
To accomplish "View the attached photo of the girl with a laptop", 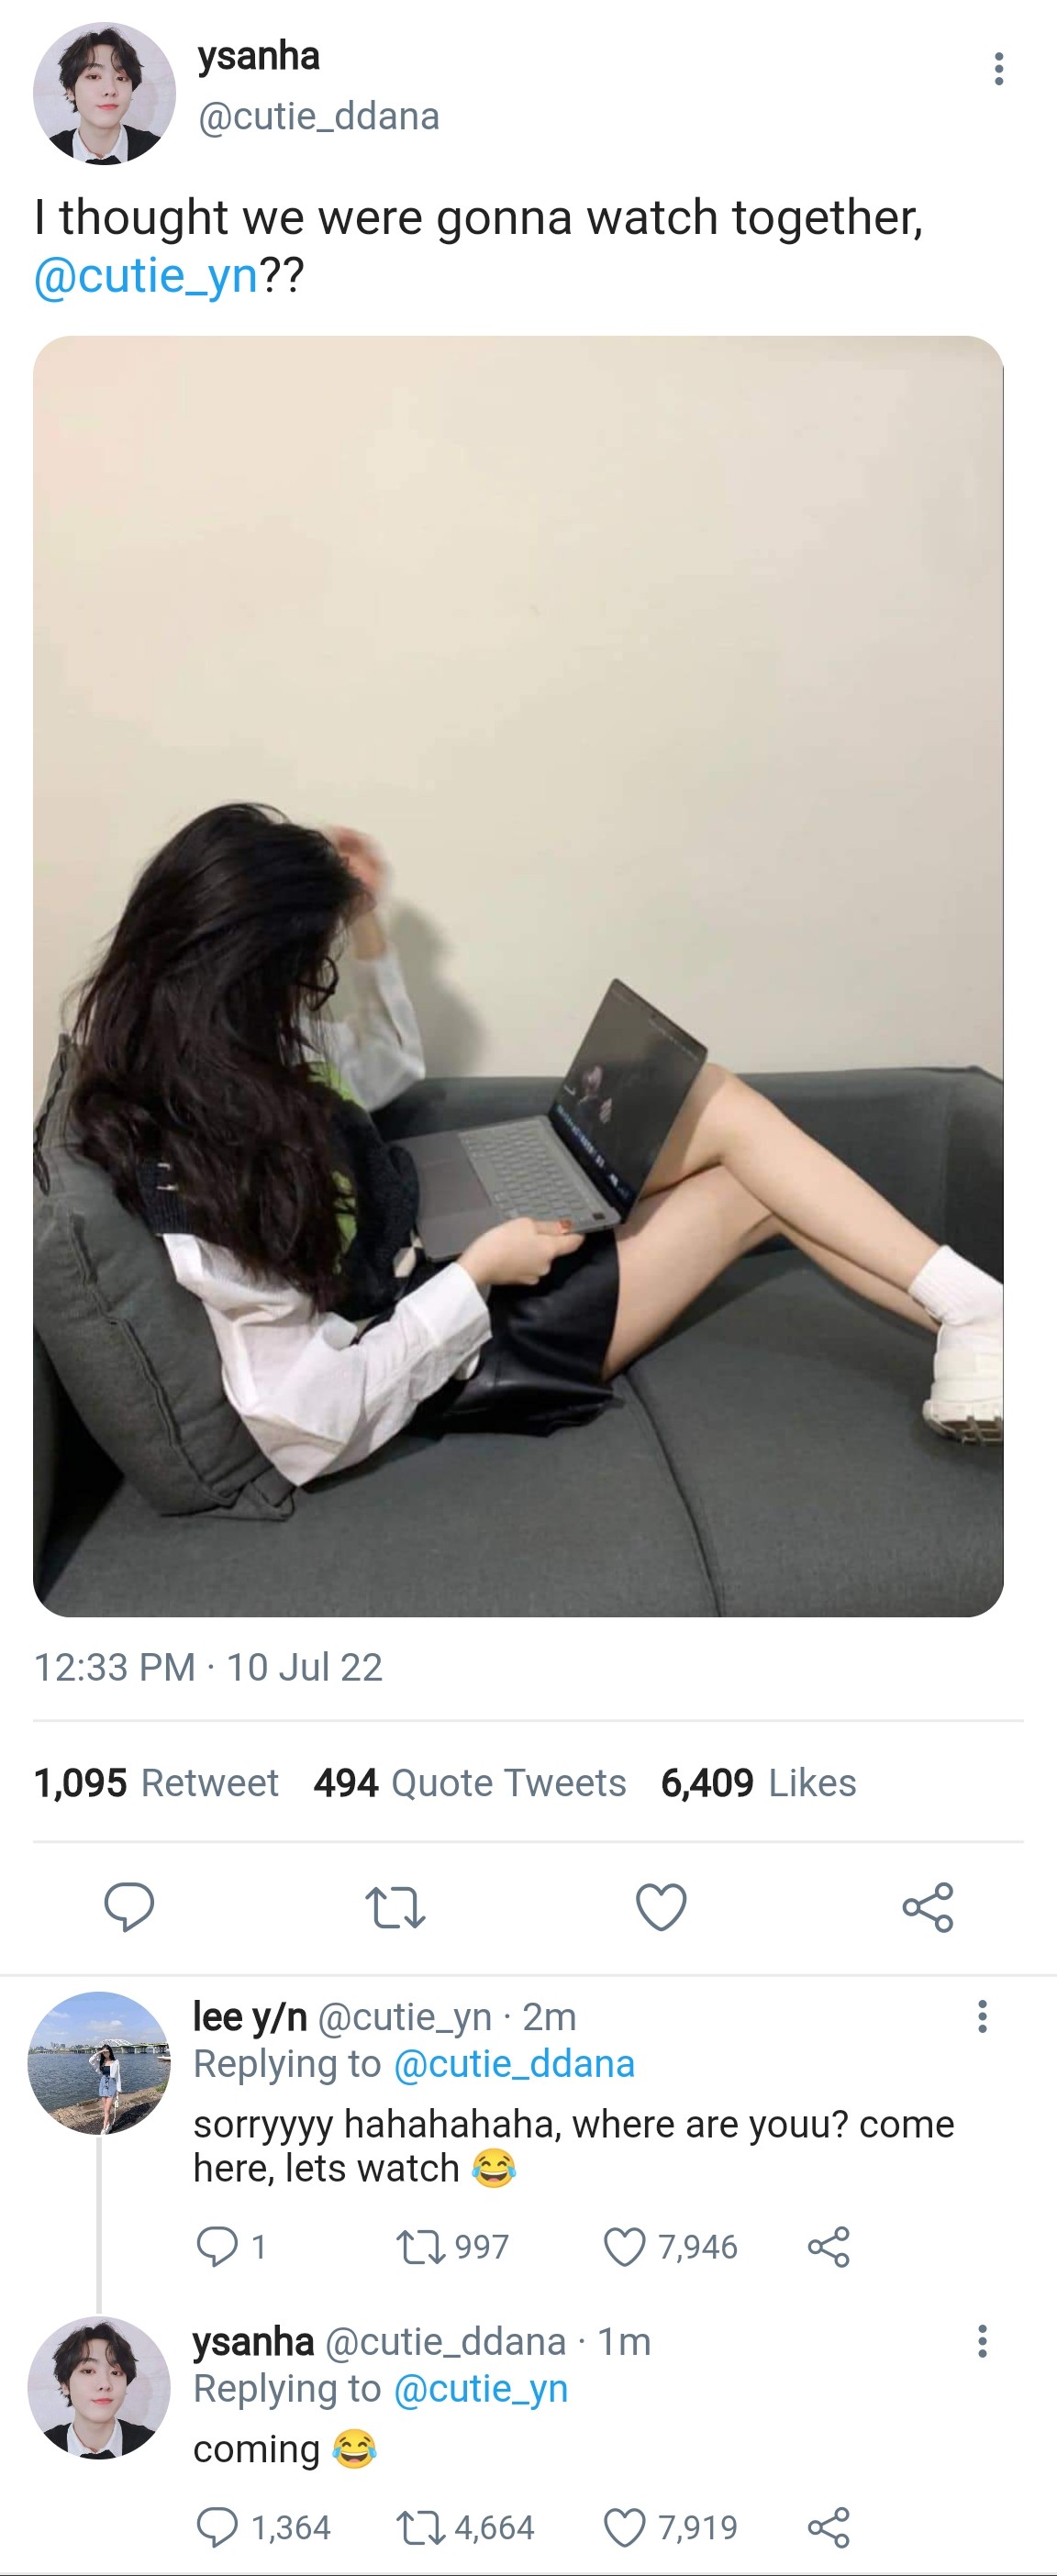I will coord(518,976).
